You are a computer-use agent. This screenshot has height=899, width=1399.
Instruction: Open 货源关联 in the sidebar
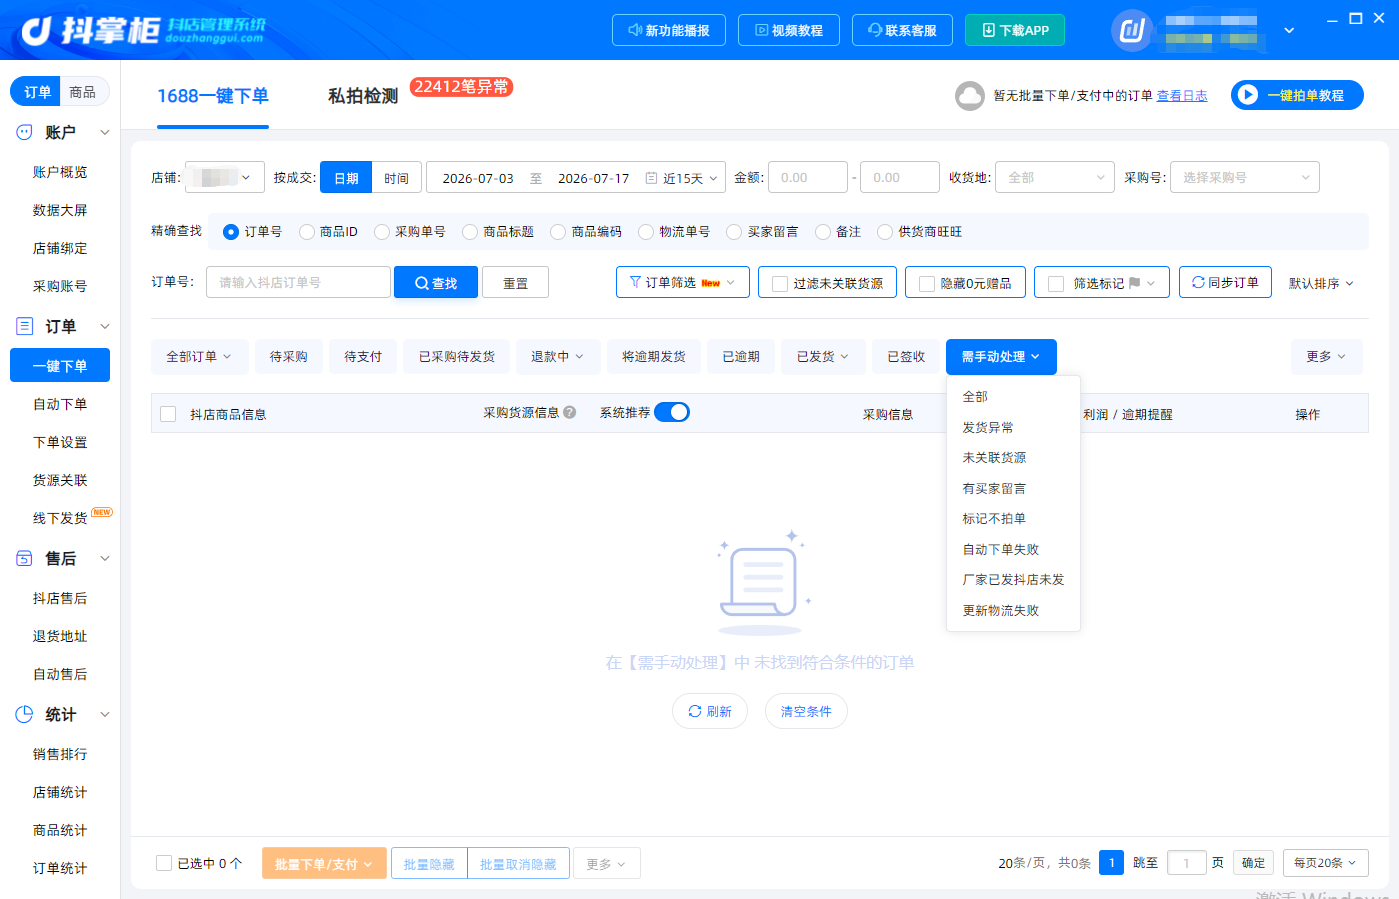60,480
